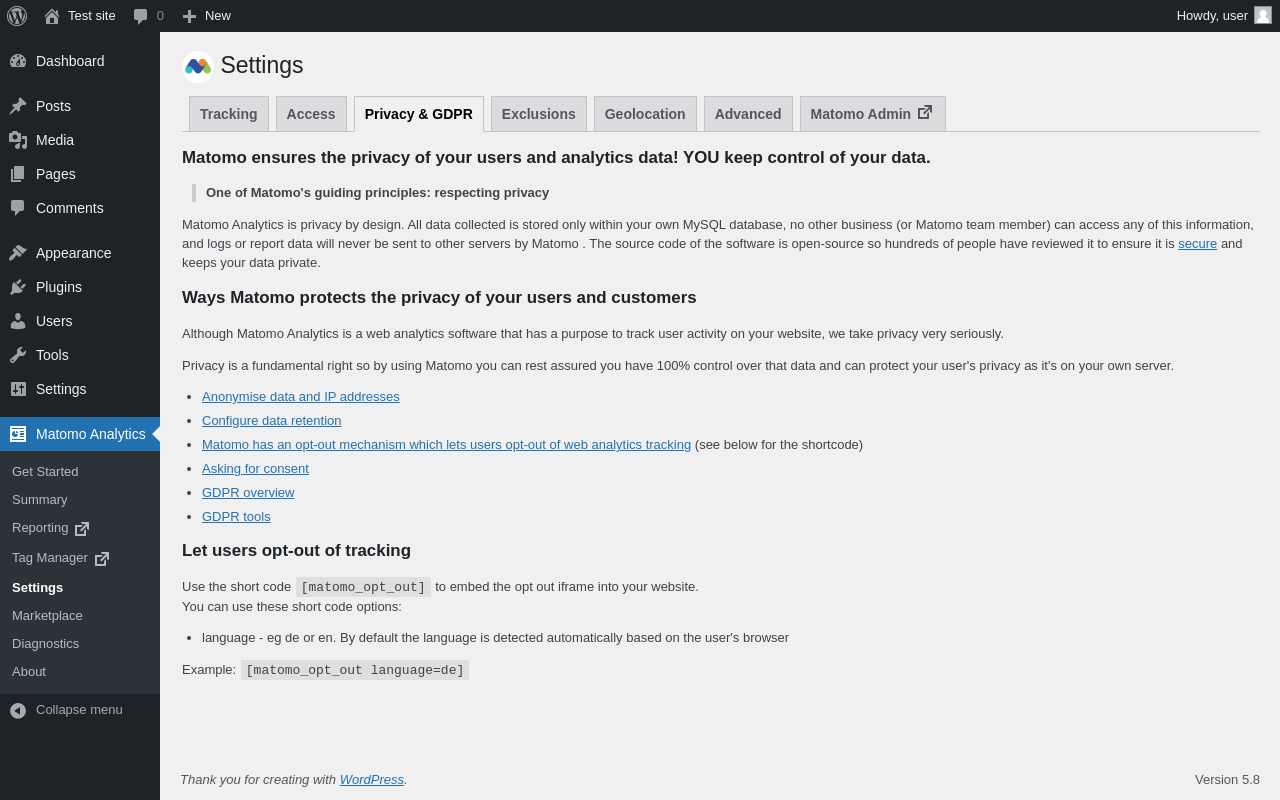Image resolution: width=1280 pixels, height=800 pixels.
Task: Open Diagnostics in Matomo submenu
Action: point(45,643)
